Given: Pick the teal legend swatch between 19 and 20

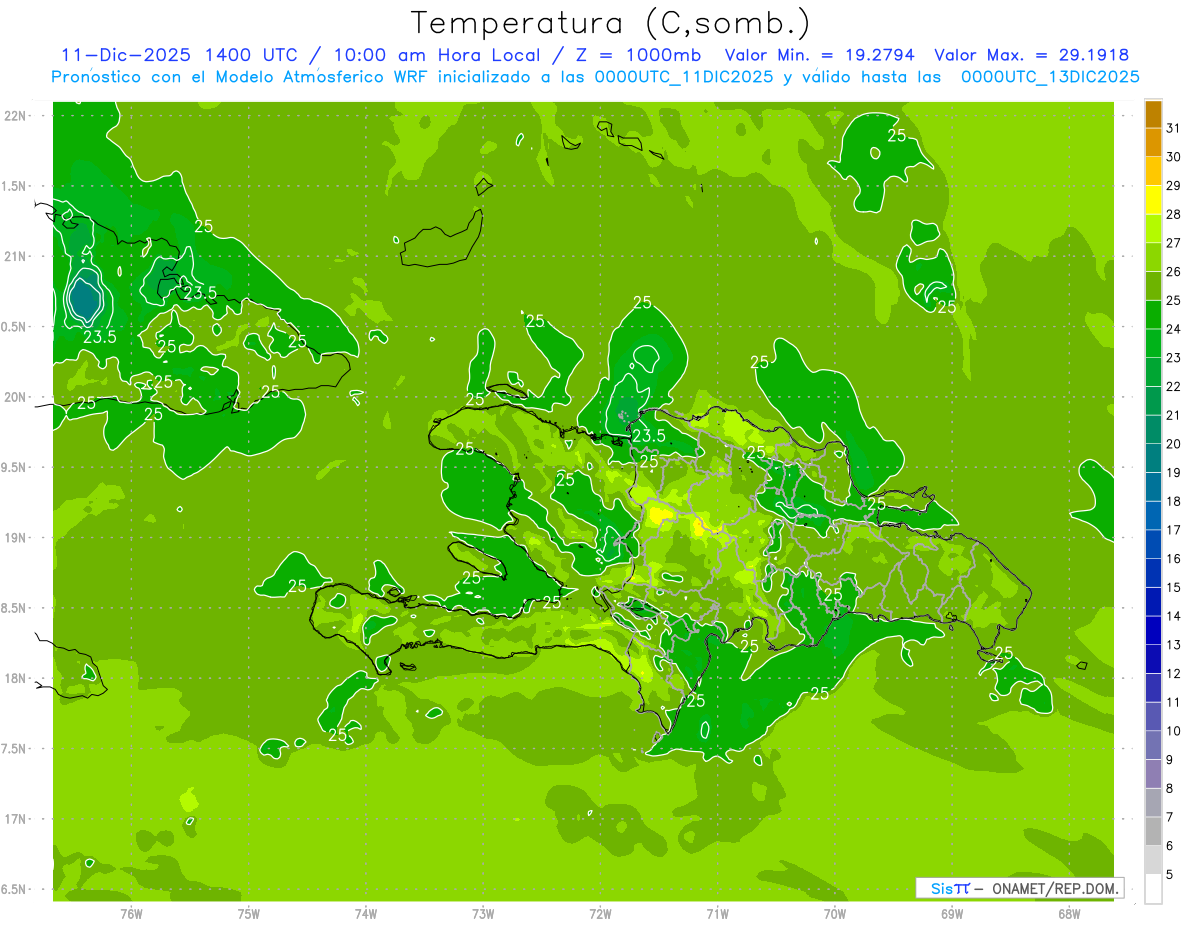Looking at the screenshot, I should click(x=1153, y=459).
